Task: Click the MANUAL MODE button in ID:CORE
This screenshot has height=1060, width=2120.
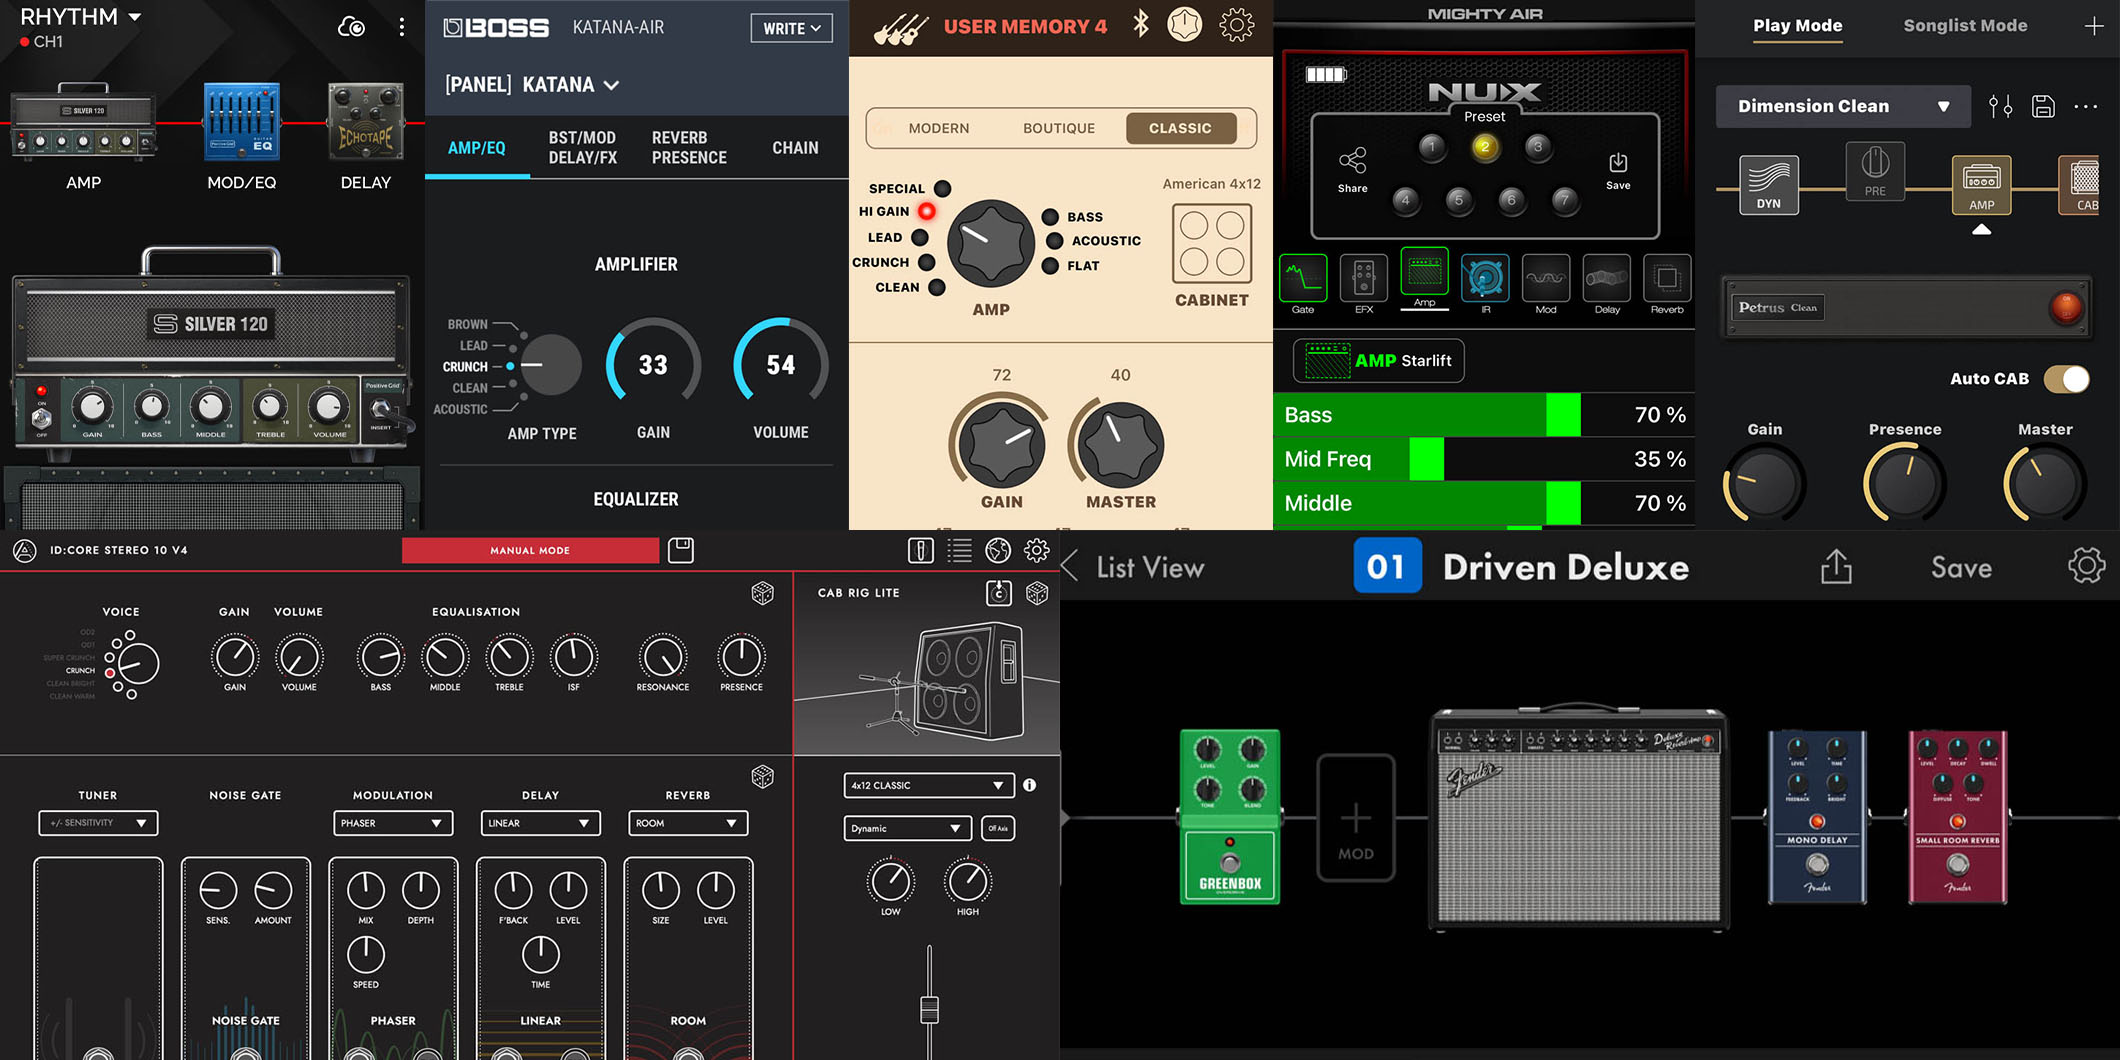Action: [530, 550]
